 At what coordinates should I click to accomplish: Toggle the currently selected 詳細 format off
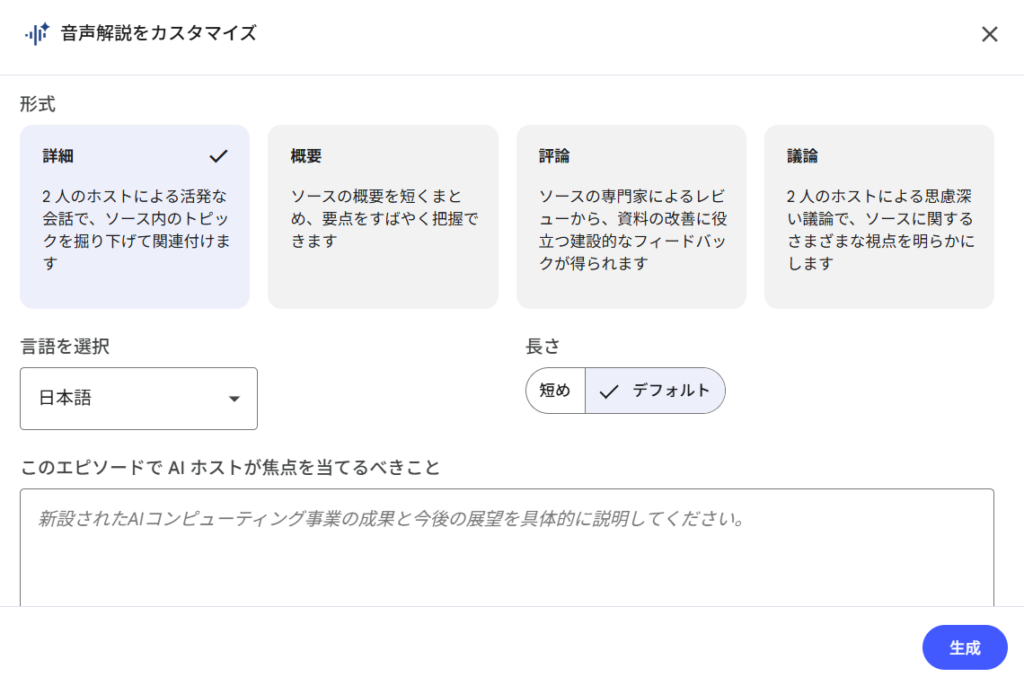pyautogui.click(x=134, y=216)
